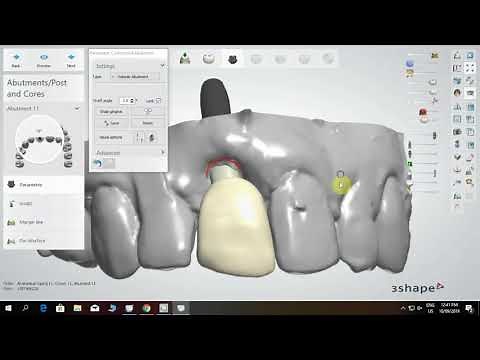Click the taskbar clock and date
The height and width of the screenshot is (360, 480).
[449, 308]
